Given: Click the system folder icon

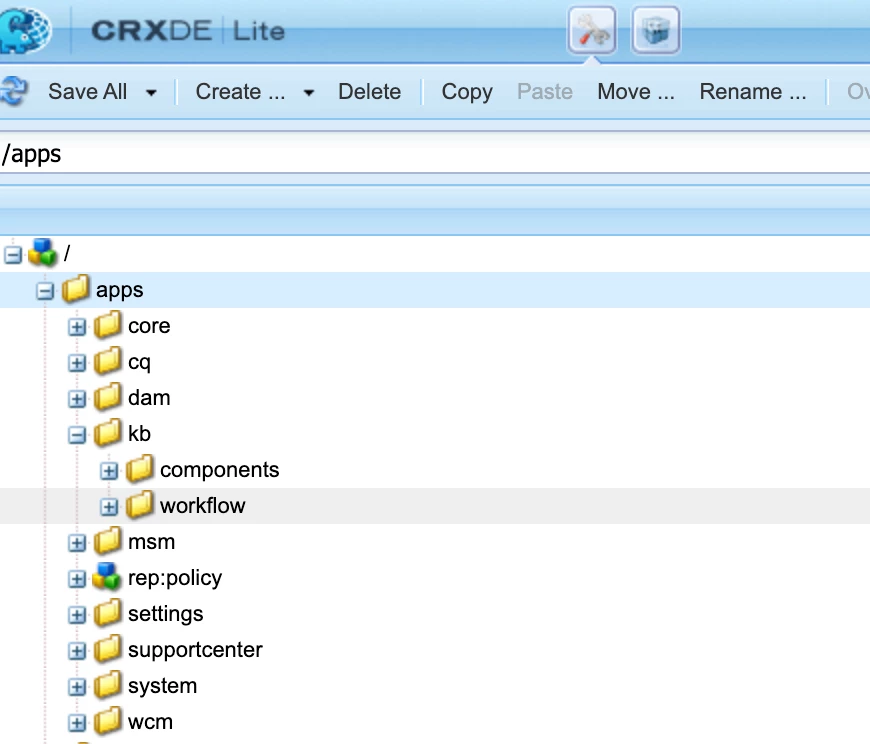Looking at the screenshot, I should tap(108, 686).
